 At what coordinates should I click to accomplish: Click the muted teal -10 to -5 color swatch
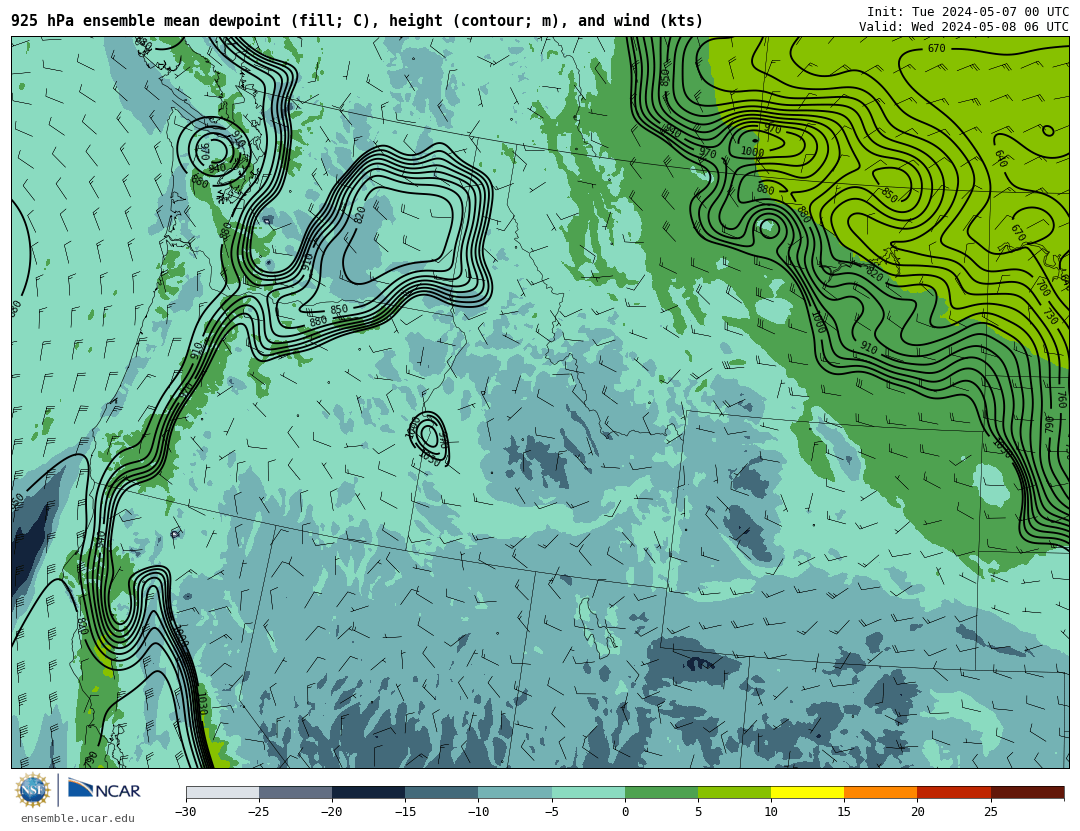pyautogui.click(x=515, y=792)
